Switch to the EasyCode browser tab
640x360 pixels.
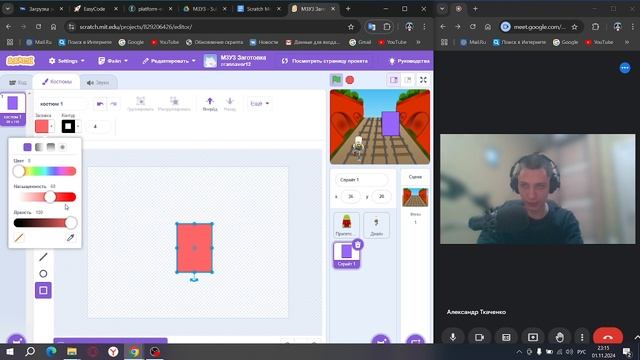pyautogui.click(x=95, y=9)
